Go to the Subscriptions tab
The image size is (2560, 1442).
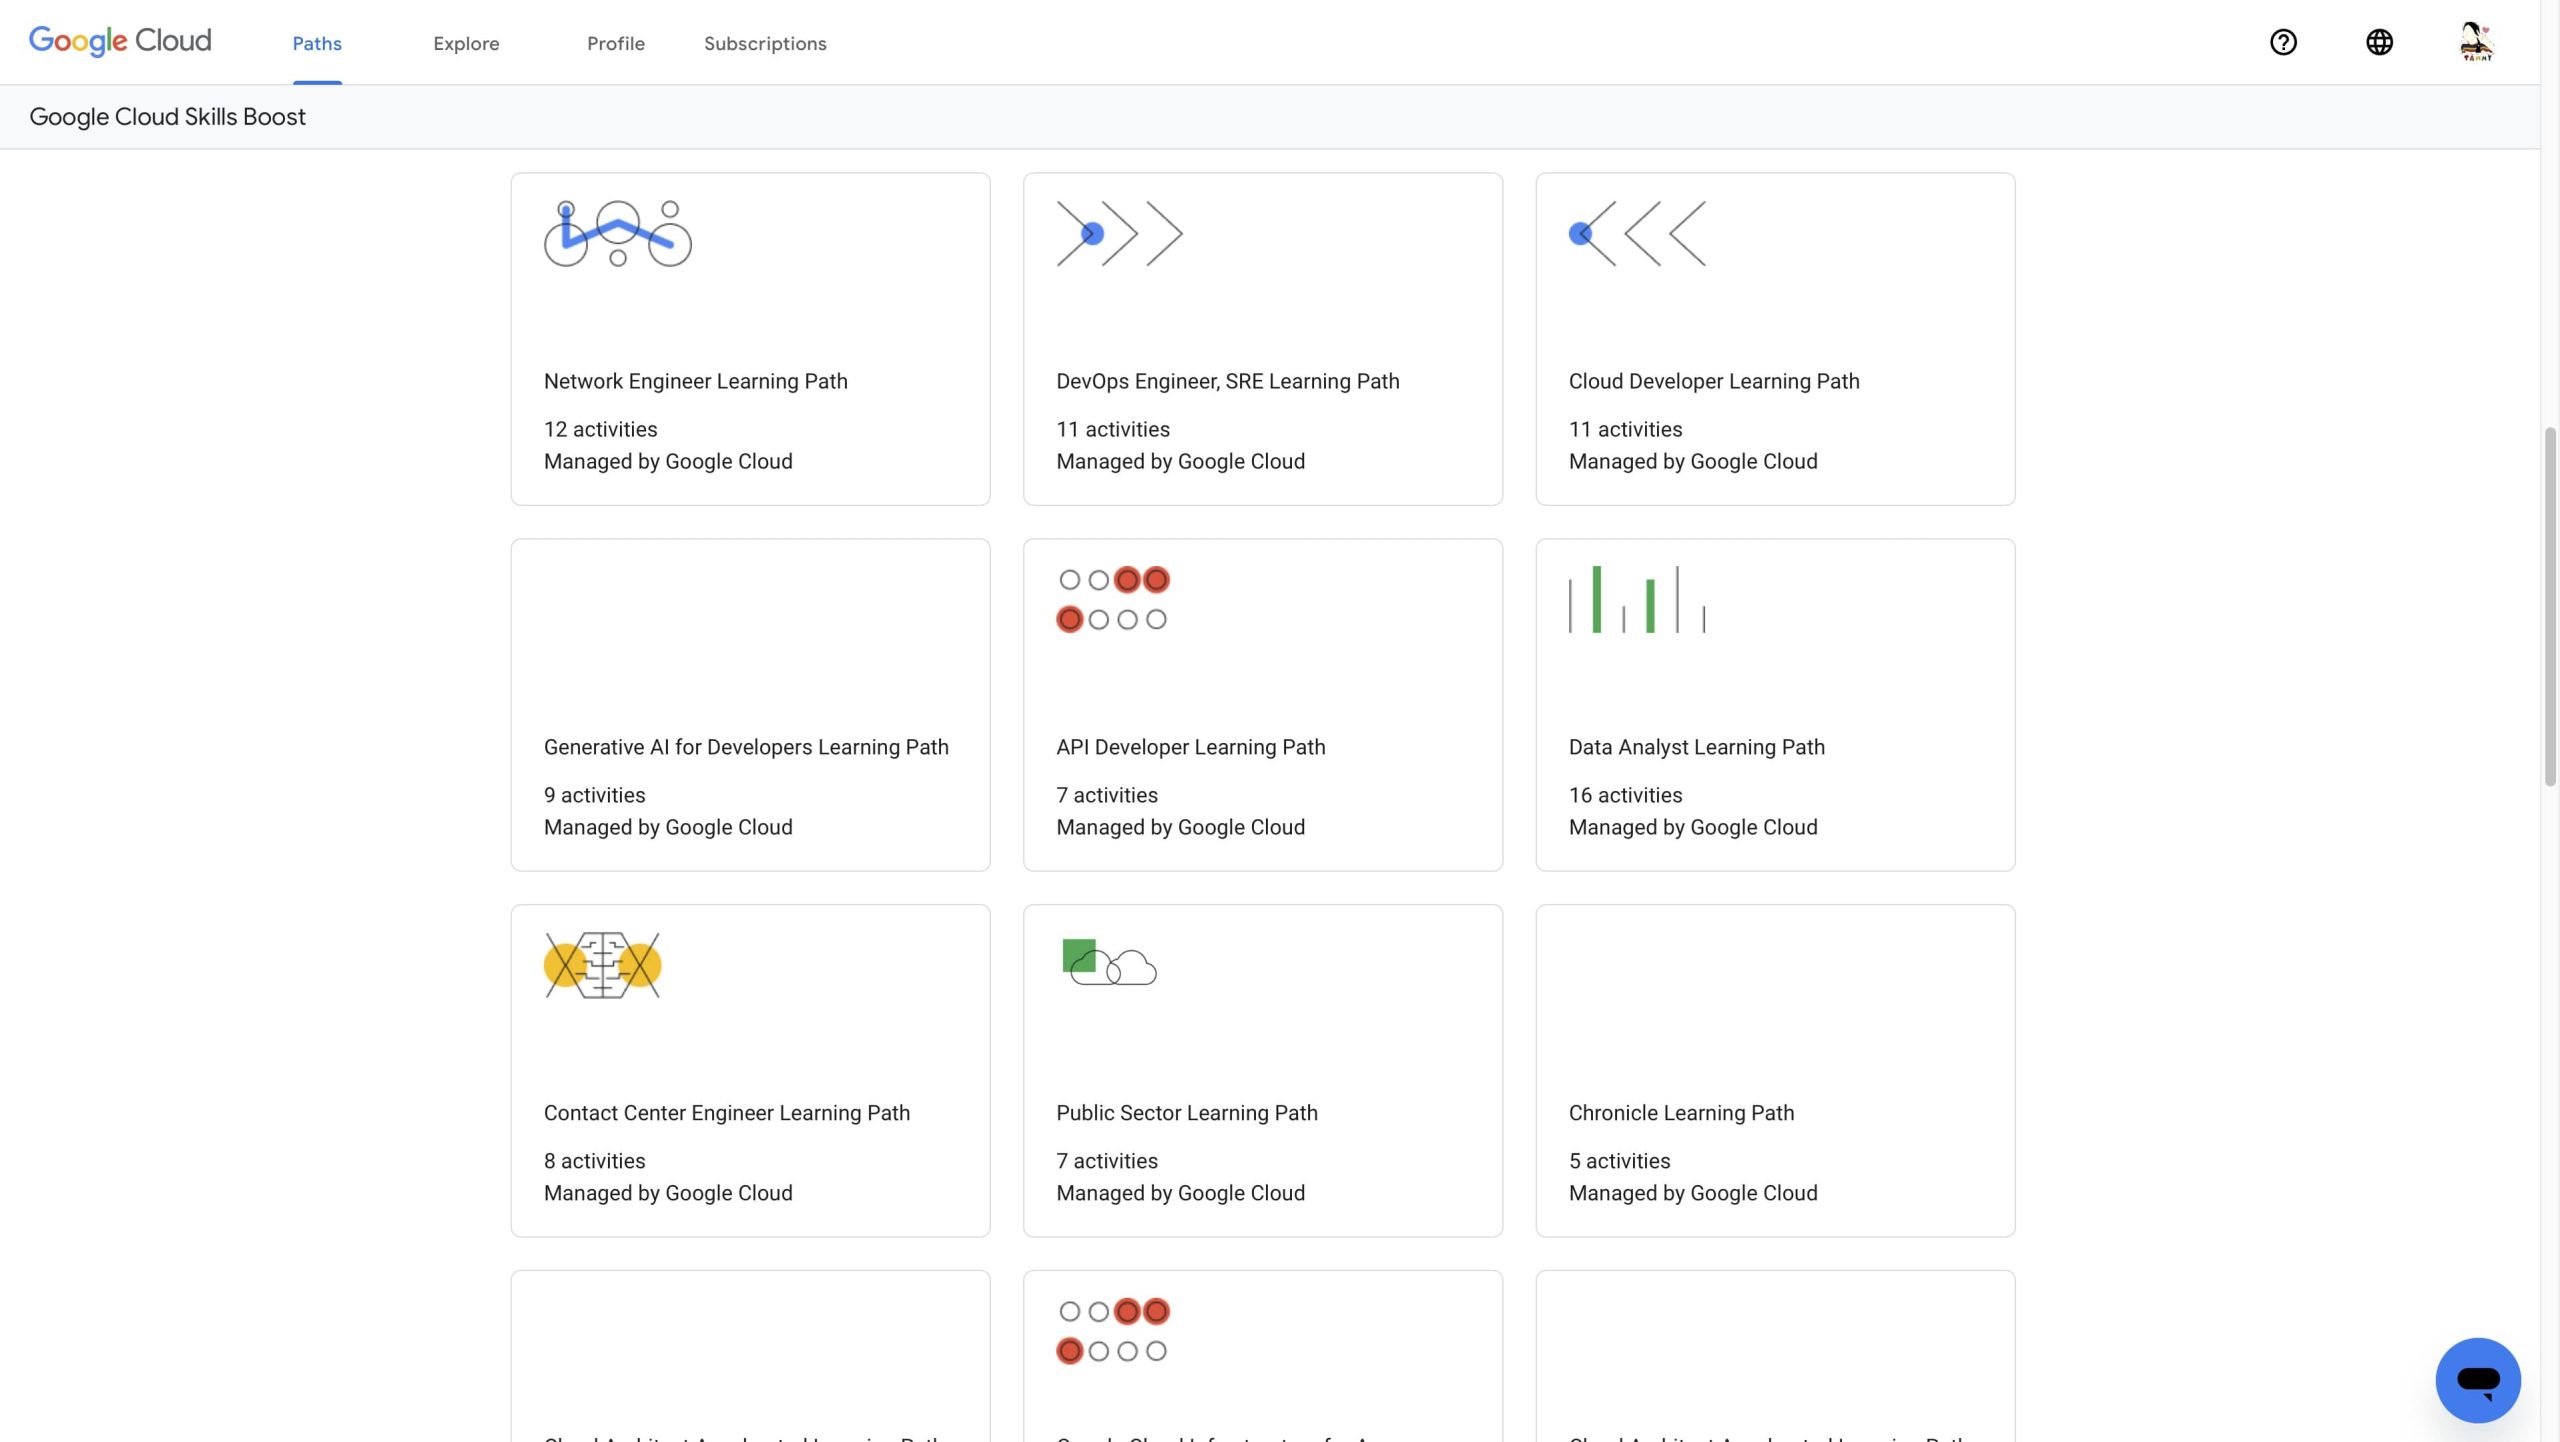765,43
